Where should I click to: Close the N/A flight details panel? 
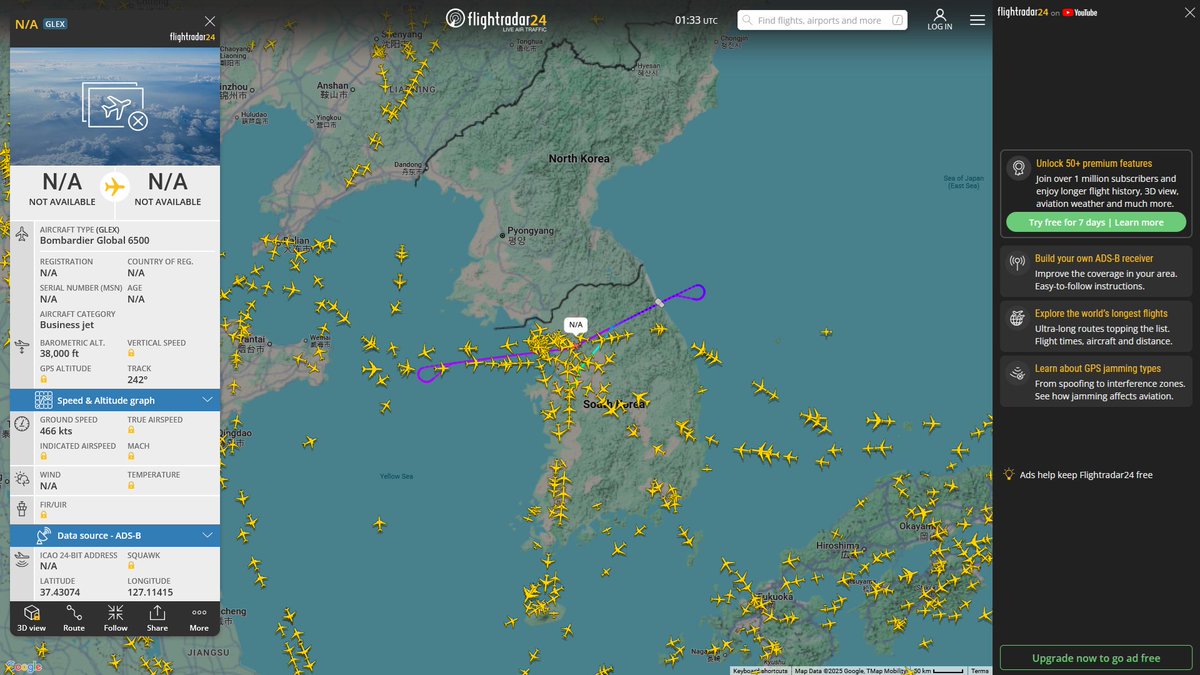click(x=209, y=21)
